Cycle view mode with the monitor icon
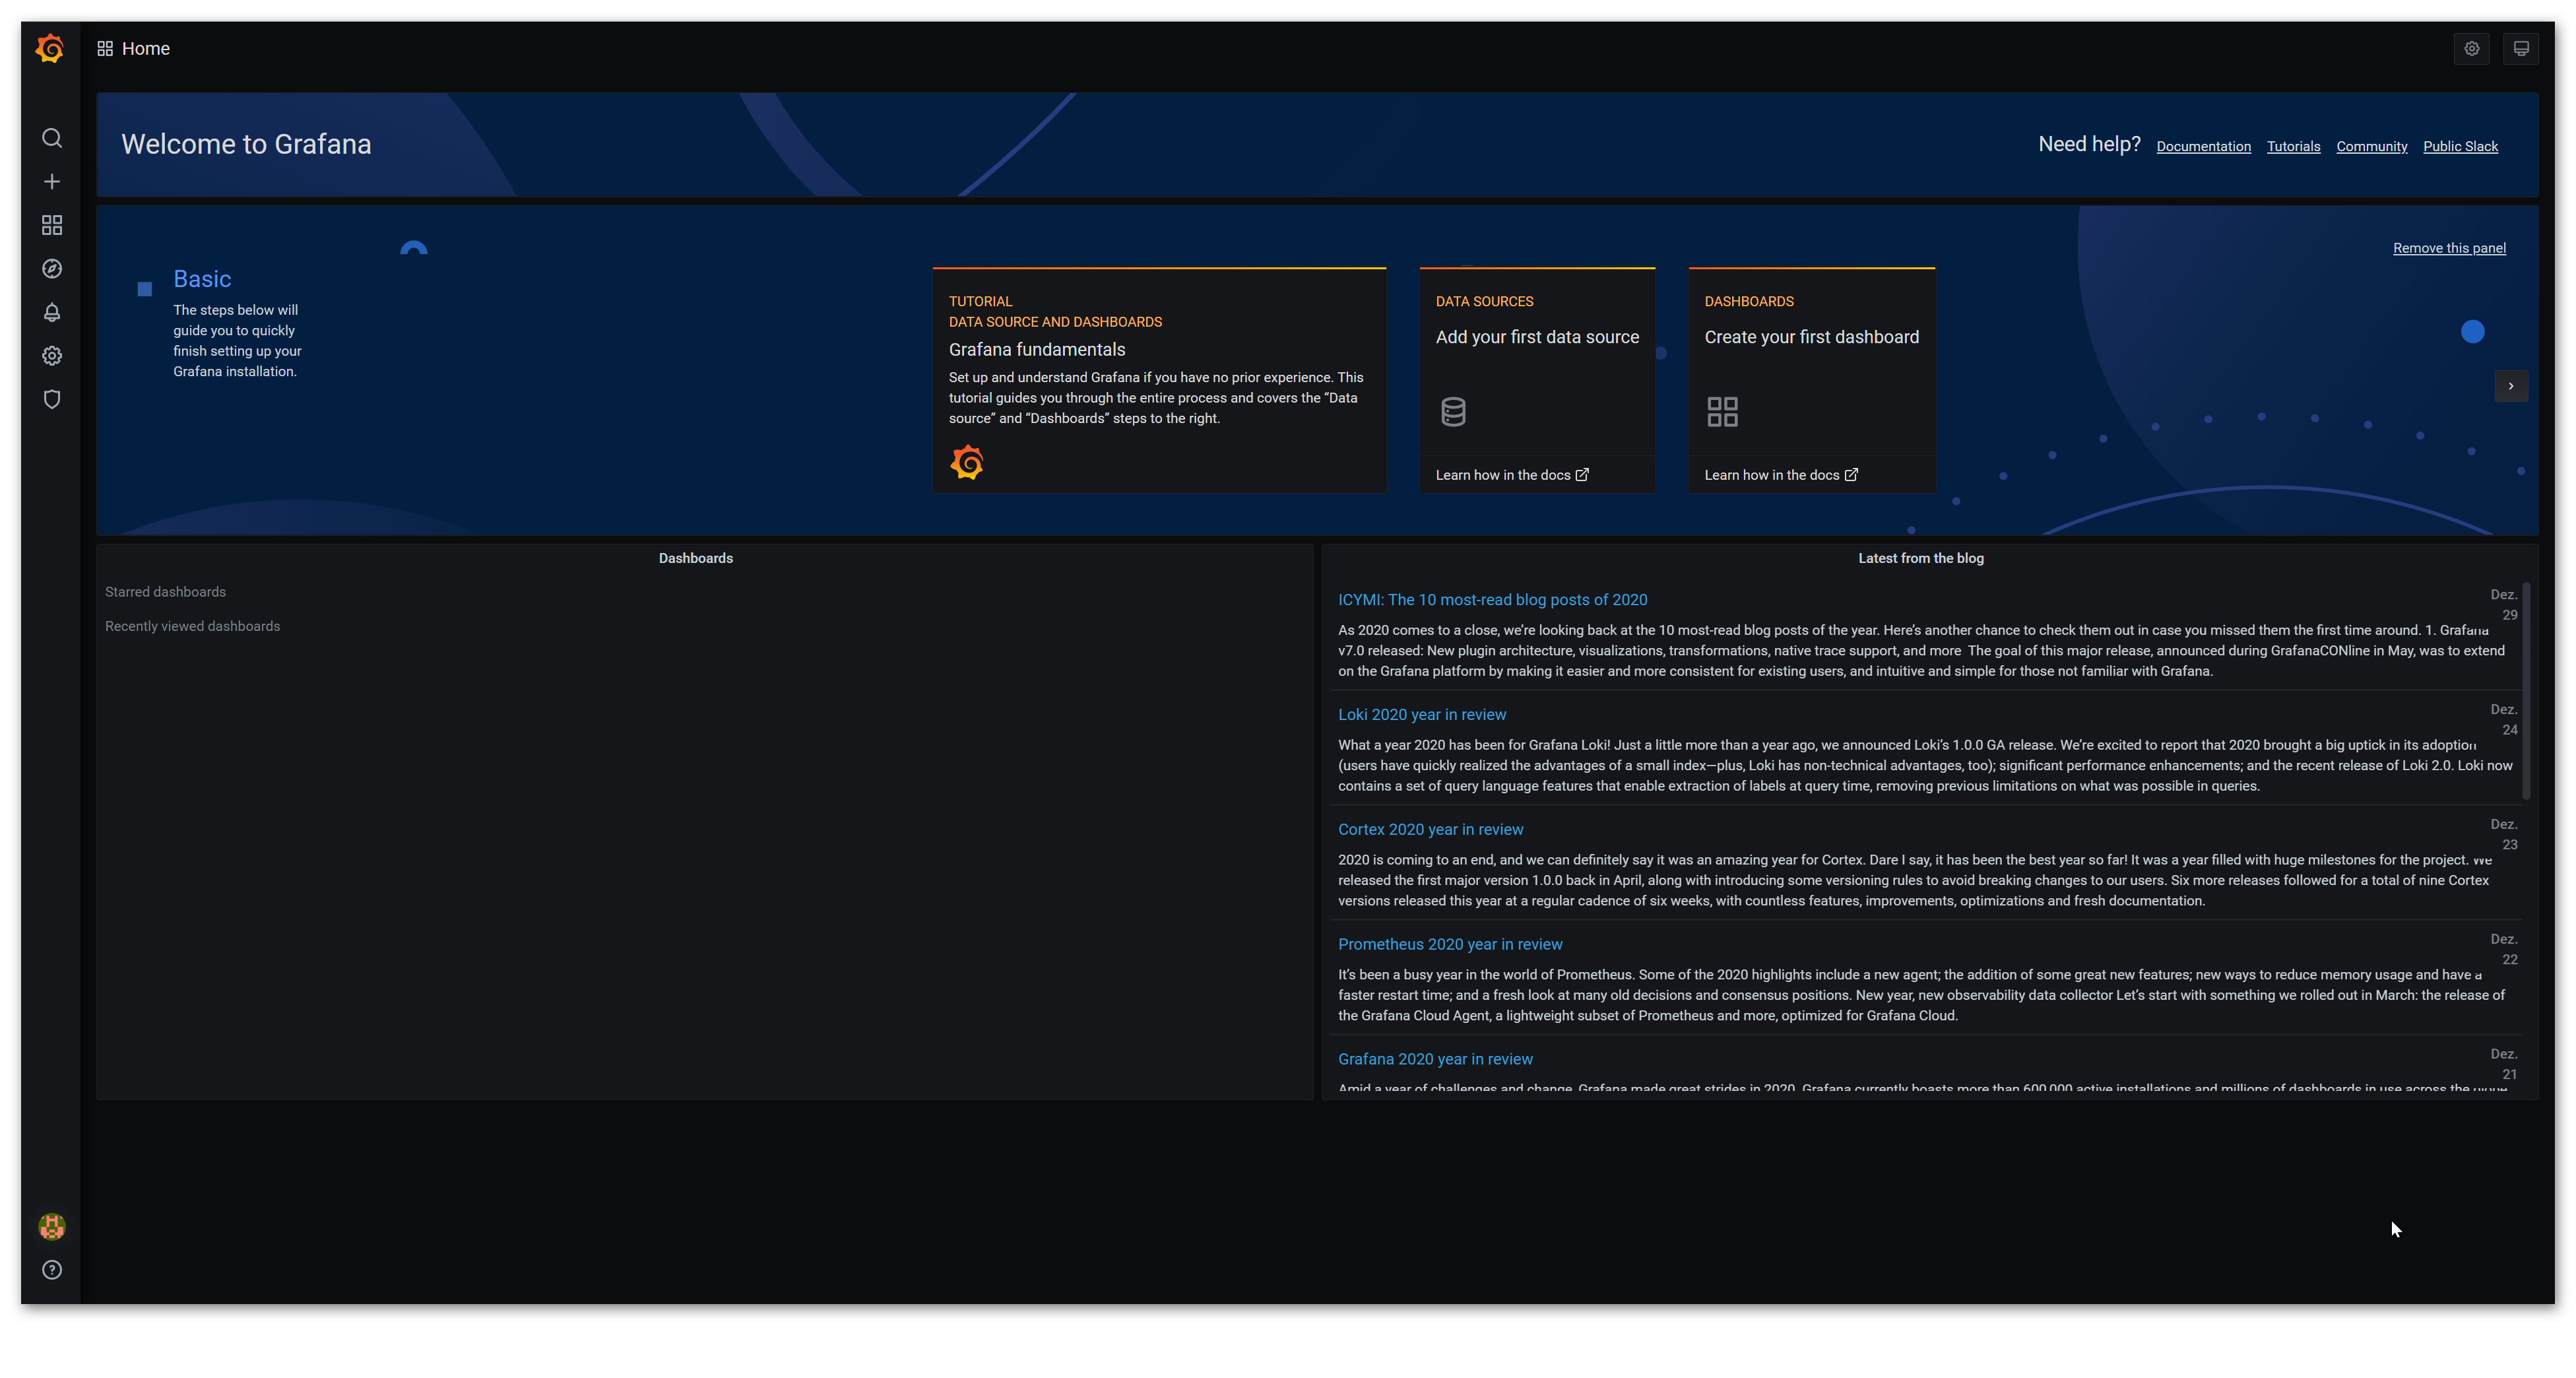 (2521, 48)
